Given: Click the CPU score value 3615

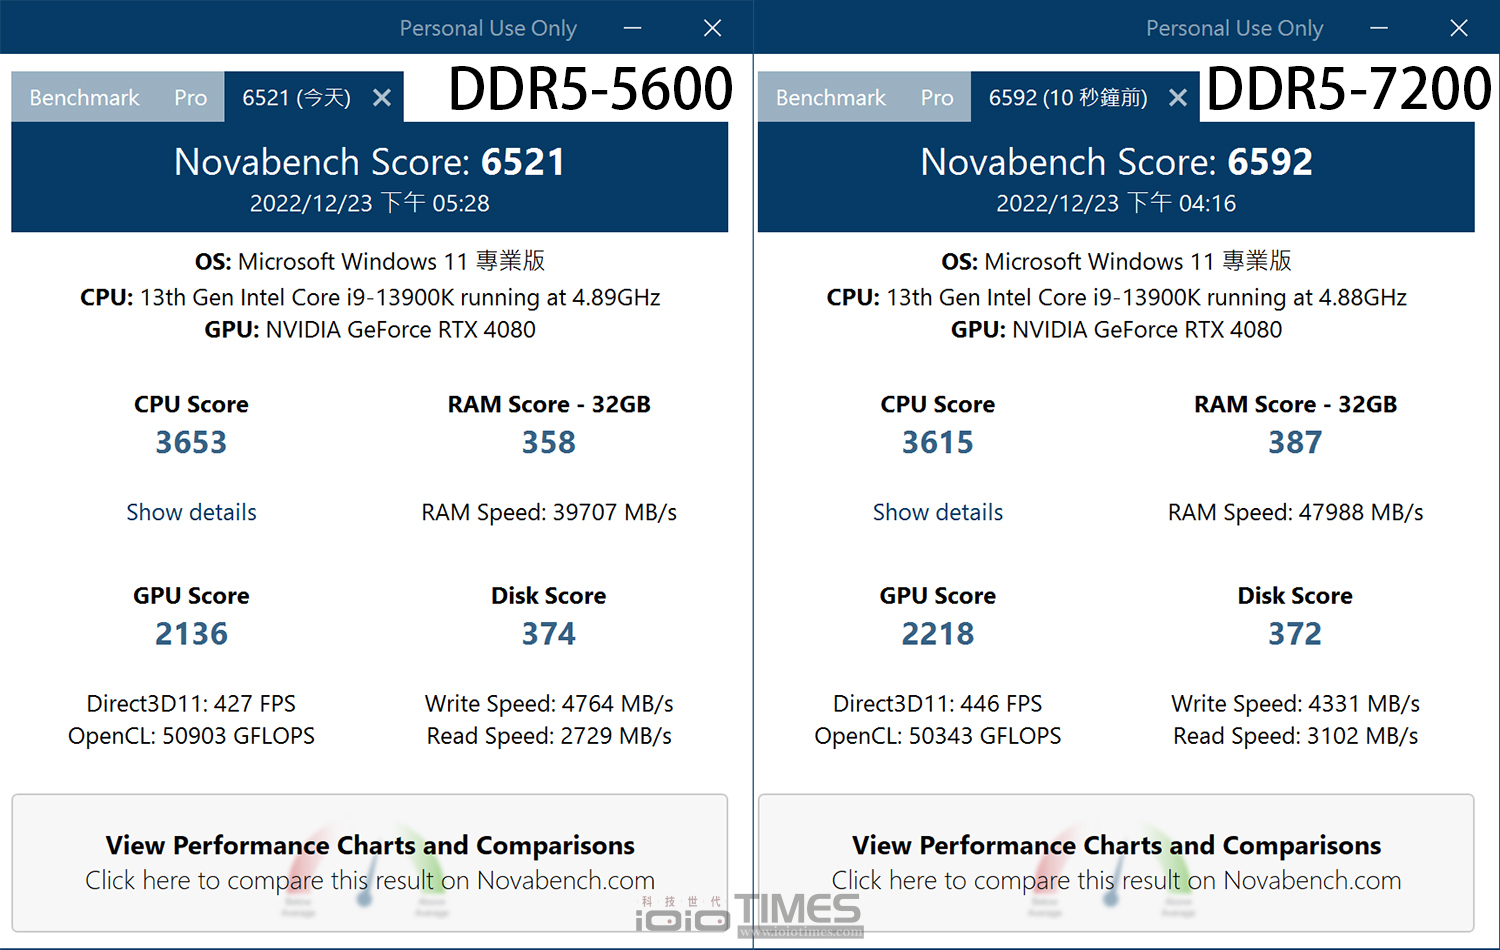Looking at the screenshot, I should point(938,442).
